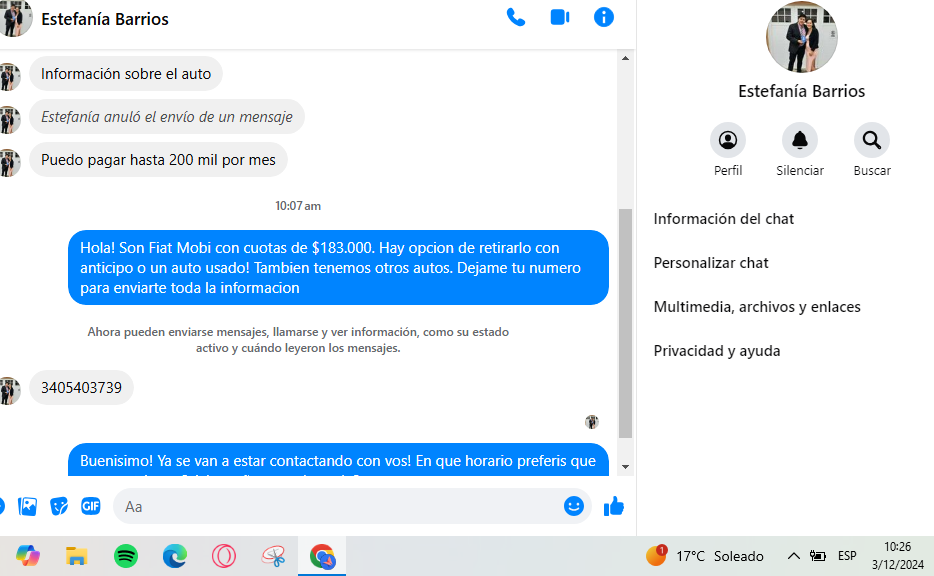This screenshot has height=576, width=934.
Task: Click the small seen-receipt avatar
Action: click(x=591, y=422)
